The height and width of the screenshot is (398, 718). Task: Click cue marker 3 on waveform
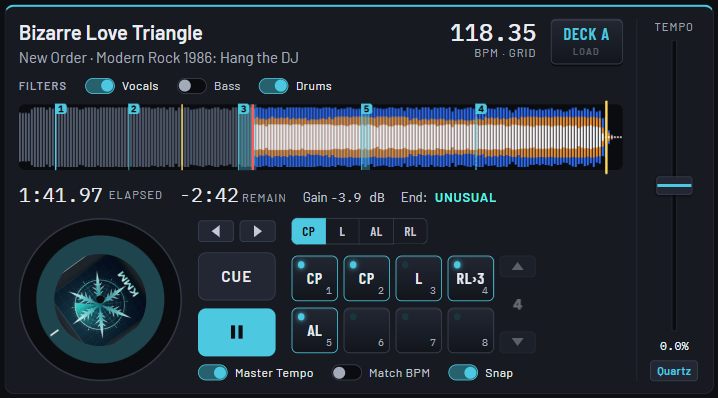tap(244, 109)
